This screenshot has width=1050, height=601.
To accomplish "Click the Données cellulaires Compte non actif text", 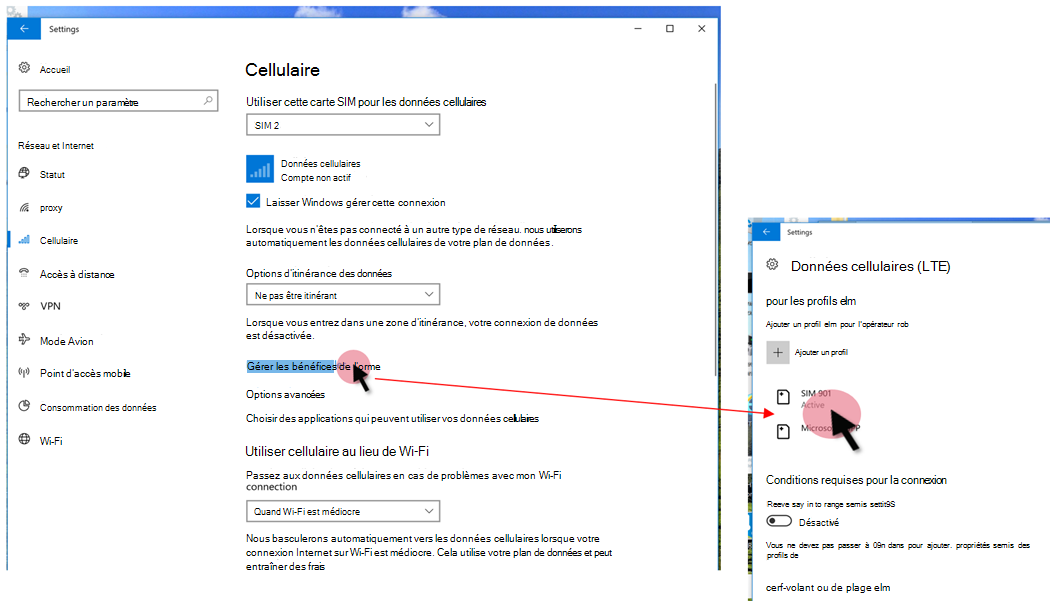I will [x=321, y=170].
